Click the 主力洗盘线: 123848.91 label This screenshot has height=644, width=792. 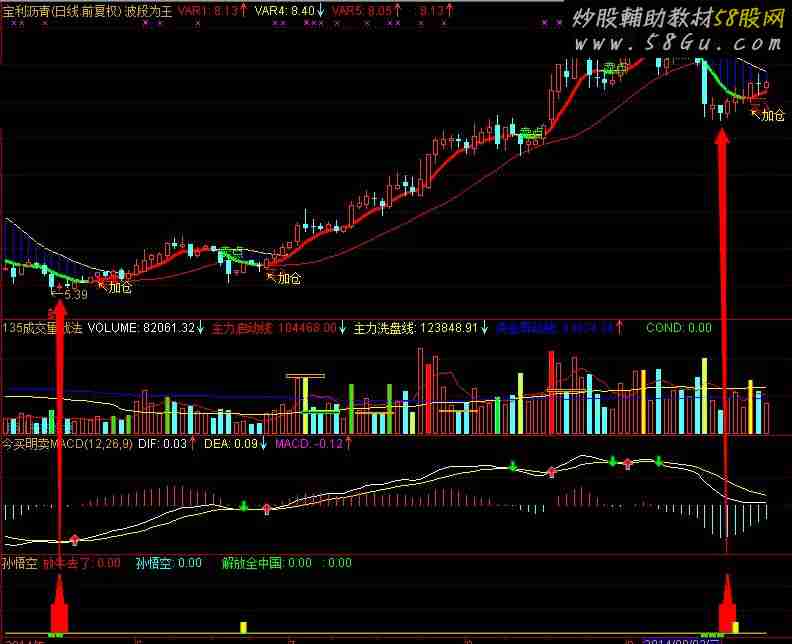point(421,328)
